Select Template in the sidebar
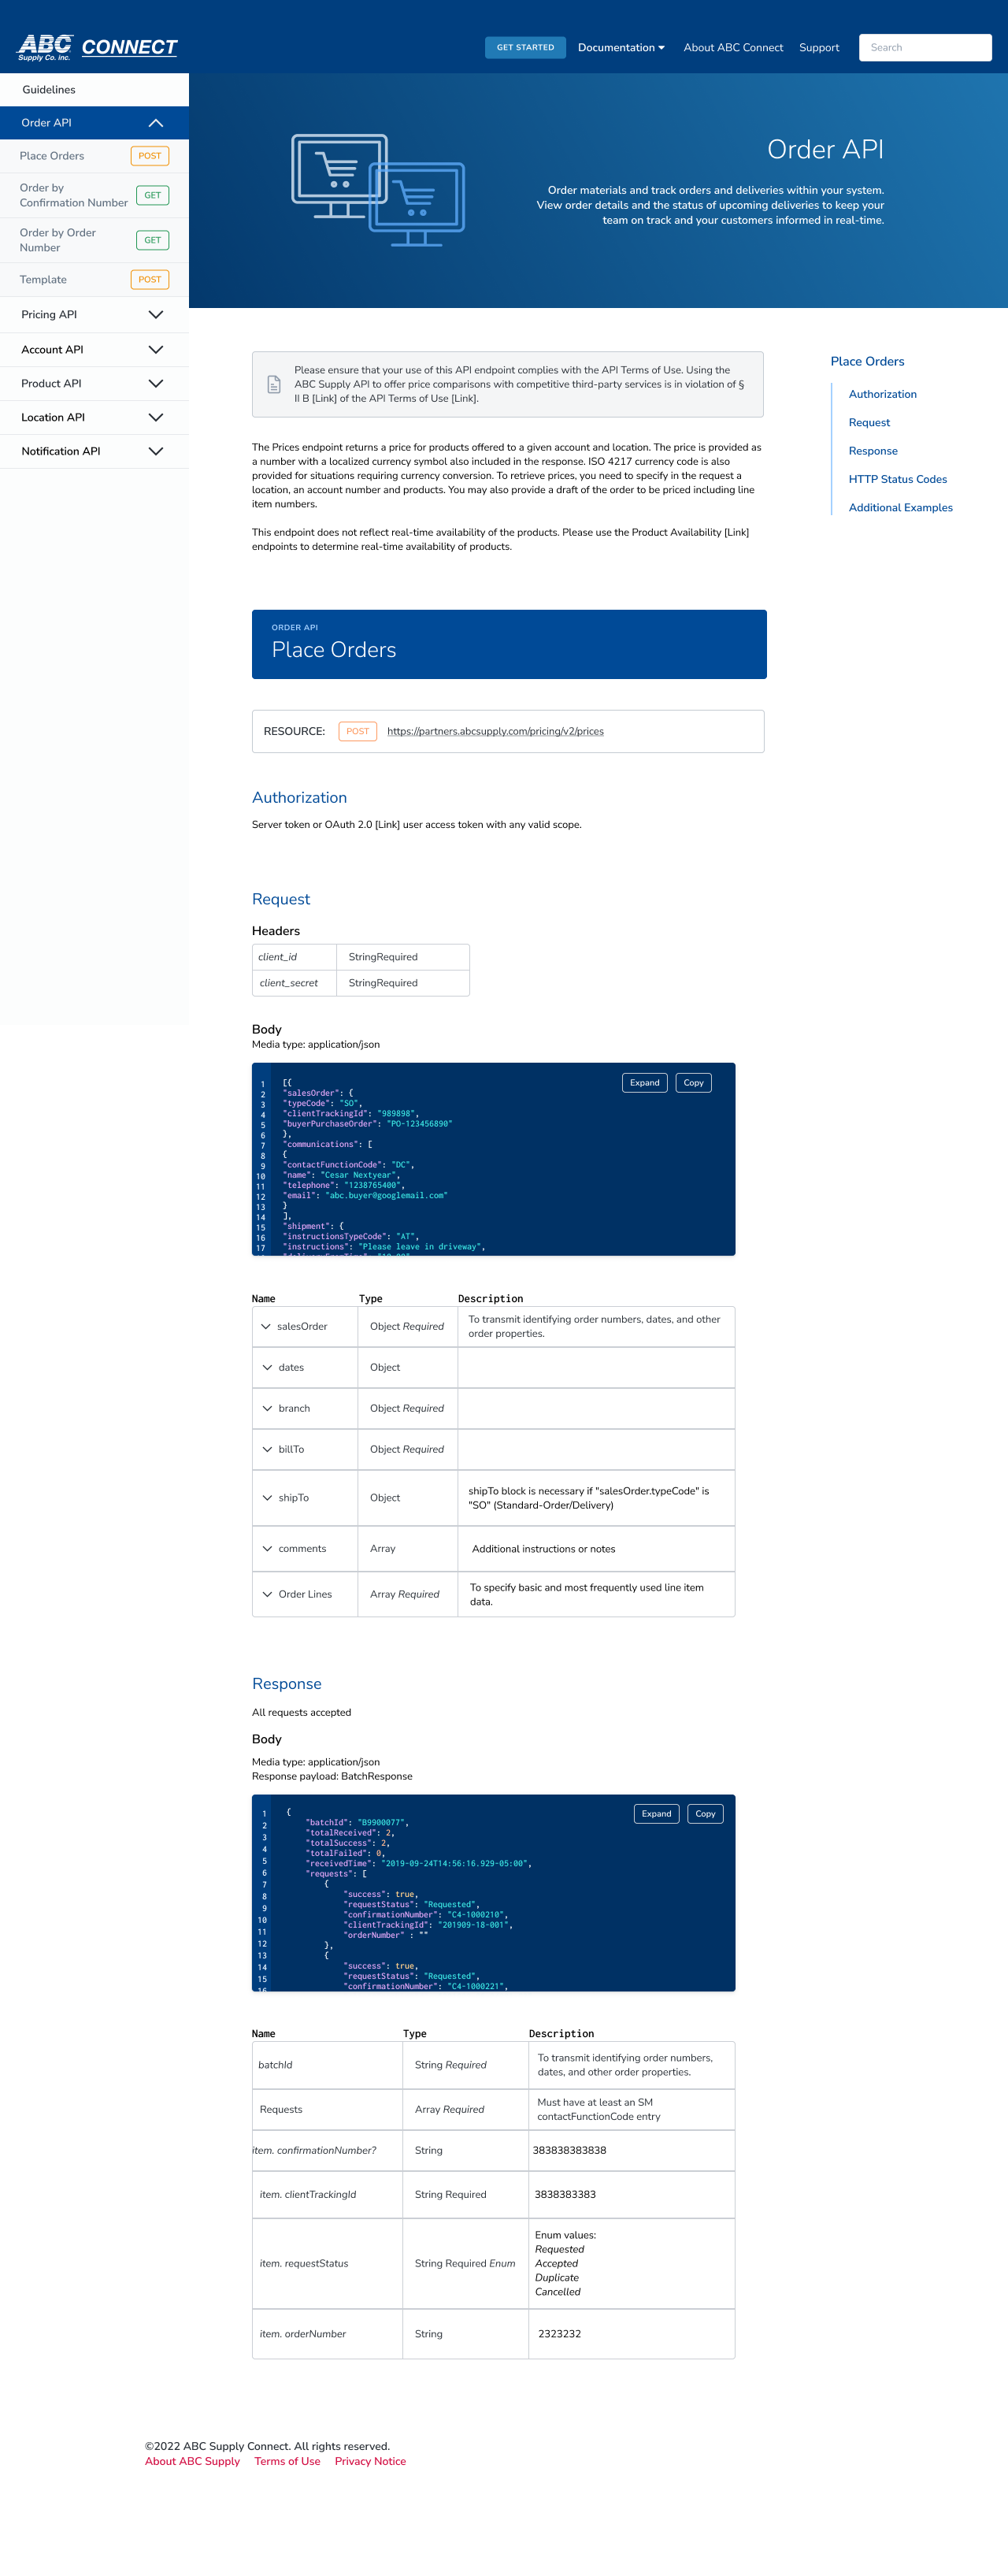The height and width of the screenshot is (2576, 1008). click(x=43, y=279)
